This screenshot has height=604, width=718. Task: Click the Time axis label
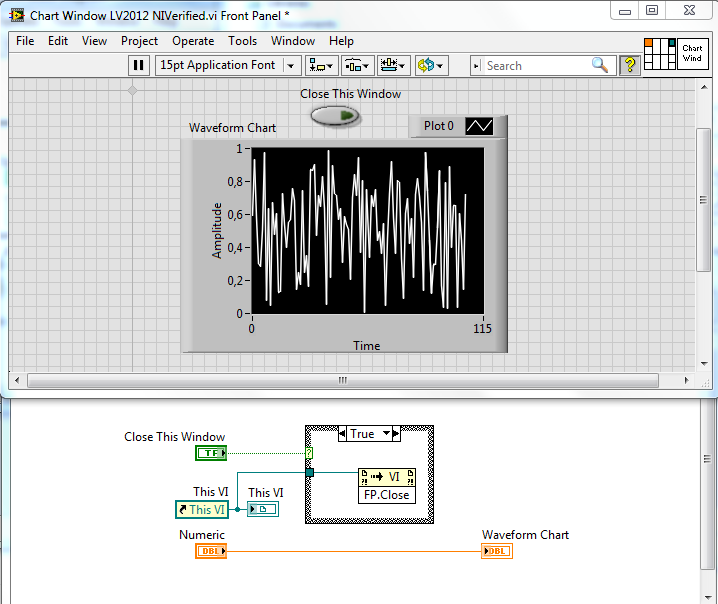click(x=366, y=346)
